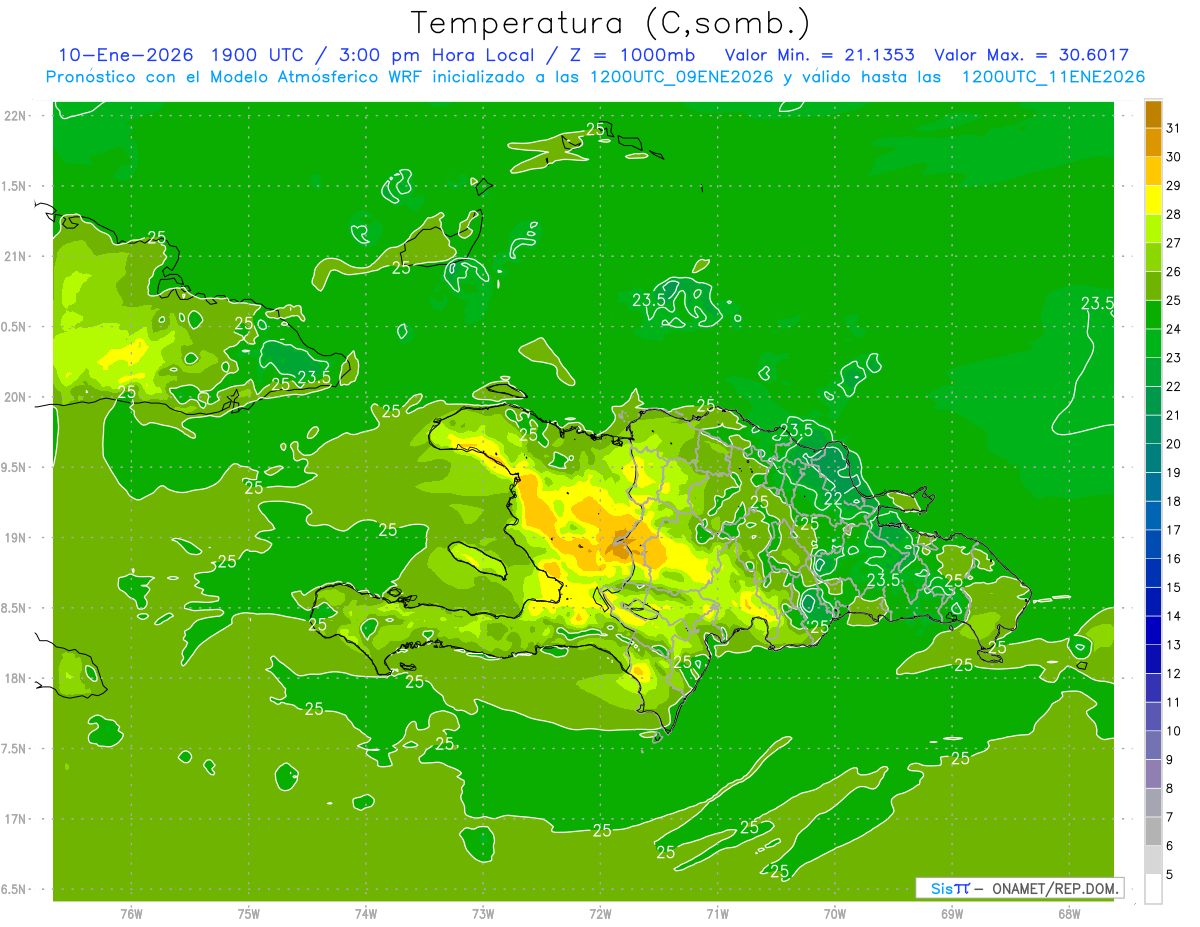Click the color scale value '21'
This screenshot has width=1200, height=927.
coord(1174,415)
